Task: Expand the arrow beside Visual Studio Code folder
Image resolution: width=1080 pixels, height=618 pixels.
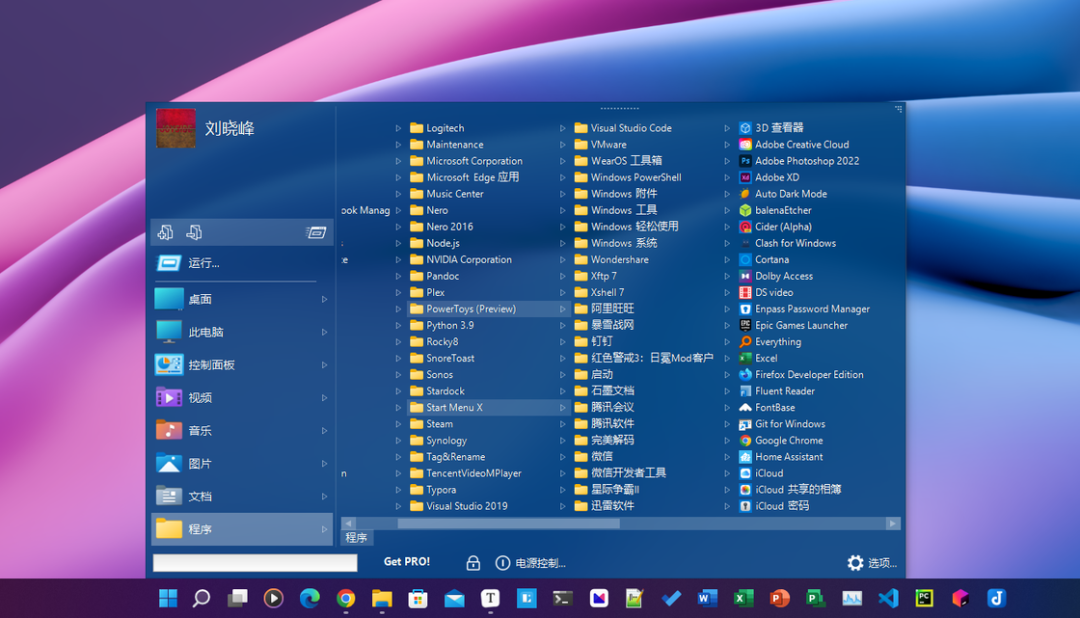Action: 563,128
